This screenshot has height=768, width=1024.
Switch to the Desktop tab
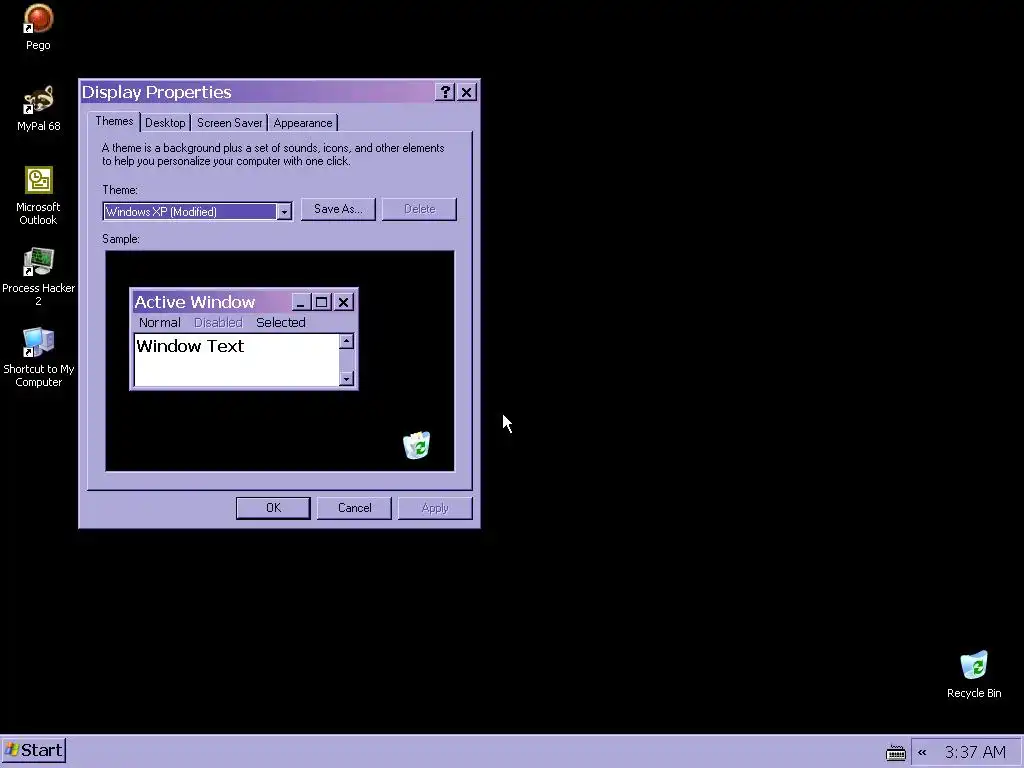(x=165, y=123)
